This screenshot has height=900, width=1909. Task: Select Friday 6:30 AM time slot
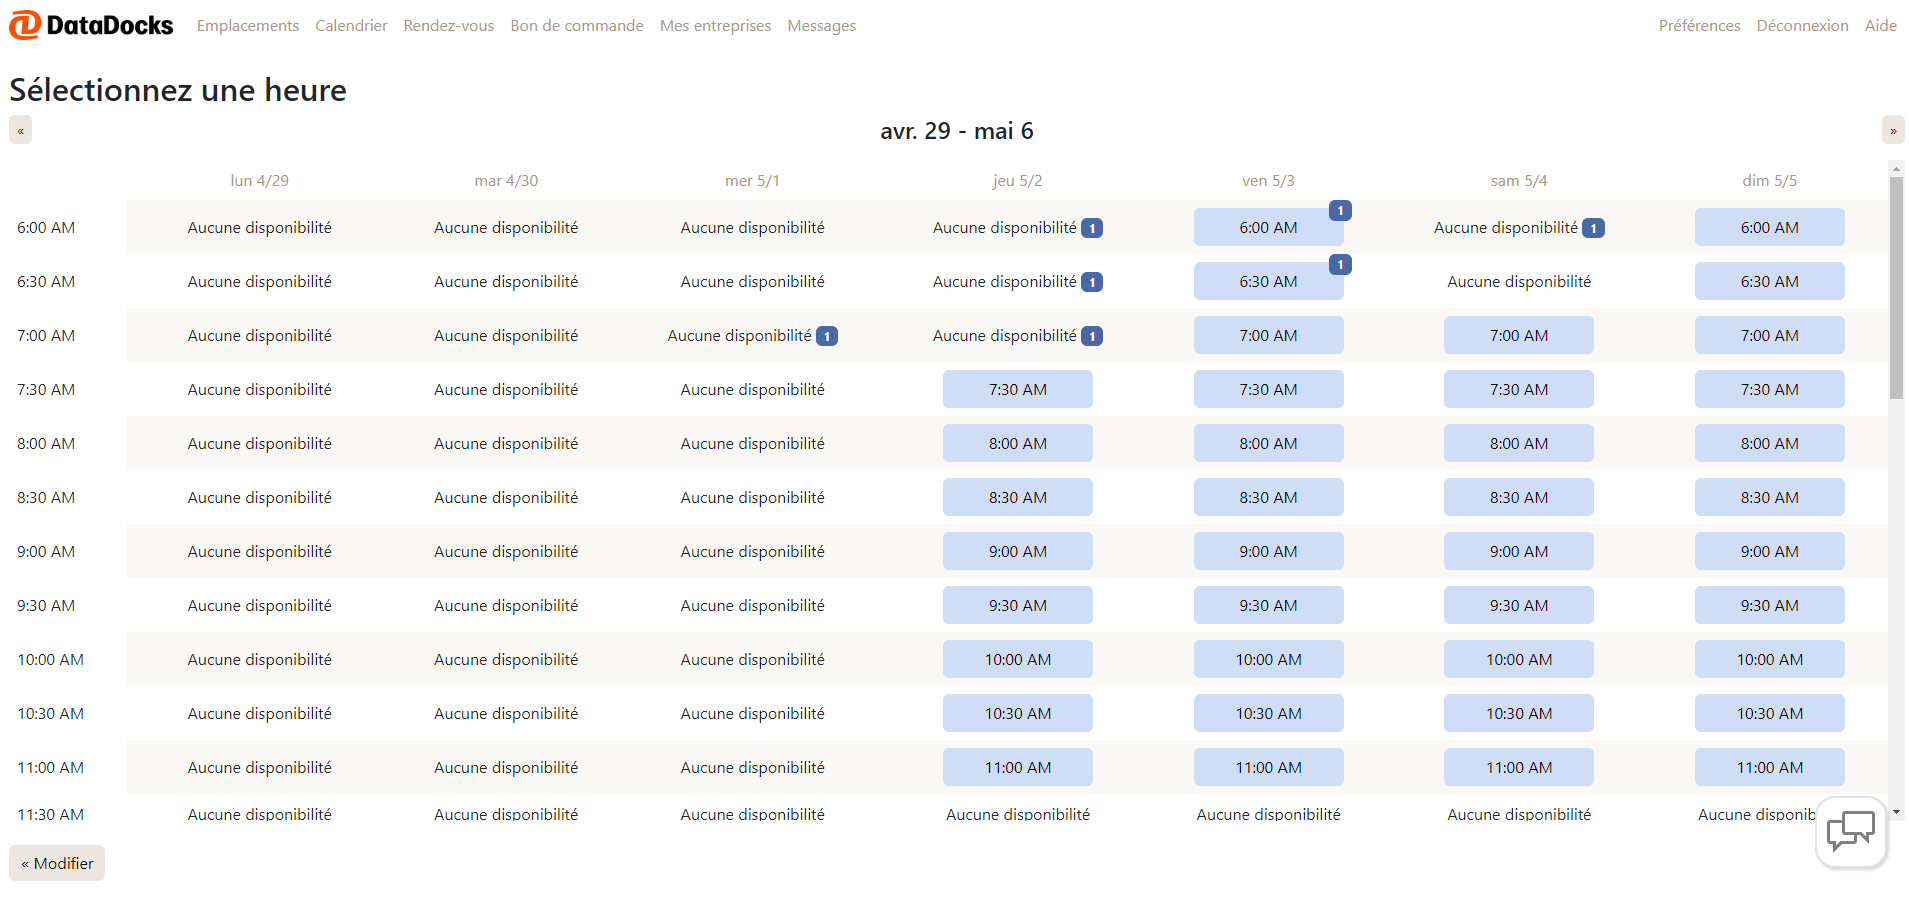(x=1268, y=281)
